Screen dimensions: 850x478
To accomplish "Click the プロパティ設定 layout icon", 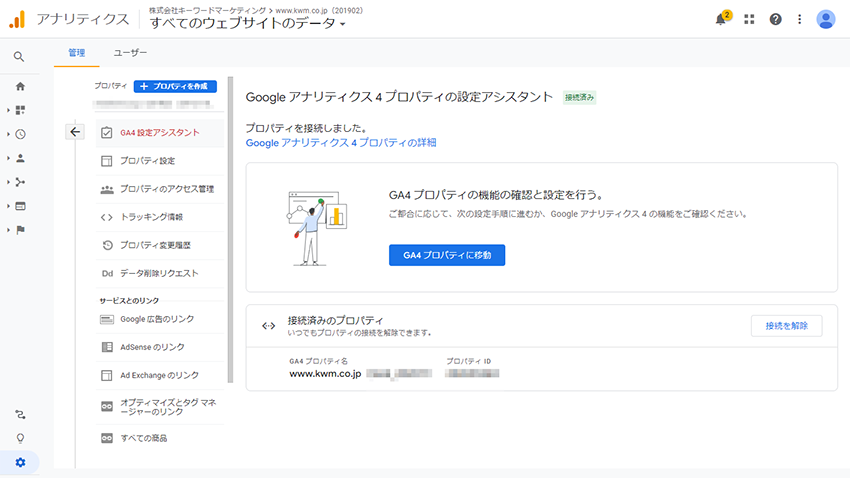I will pos(107,161).
